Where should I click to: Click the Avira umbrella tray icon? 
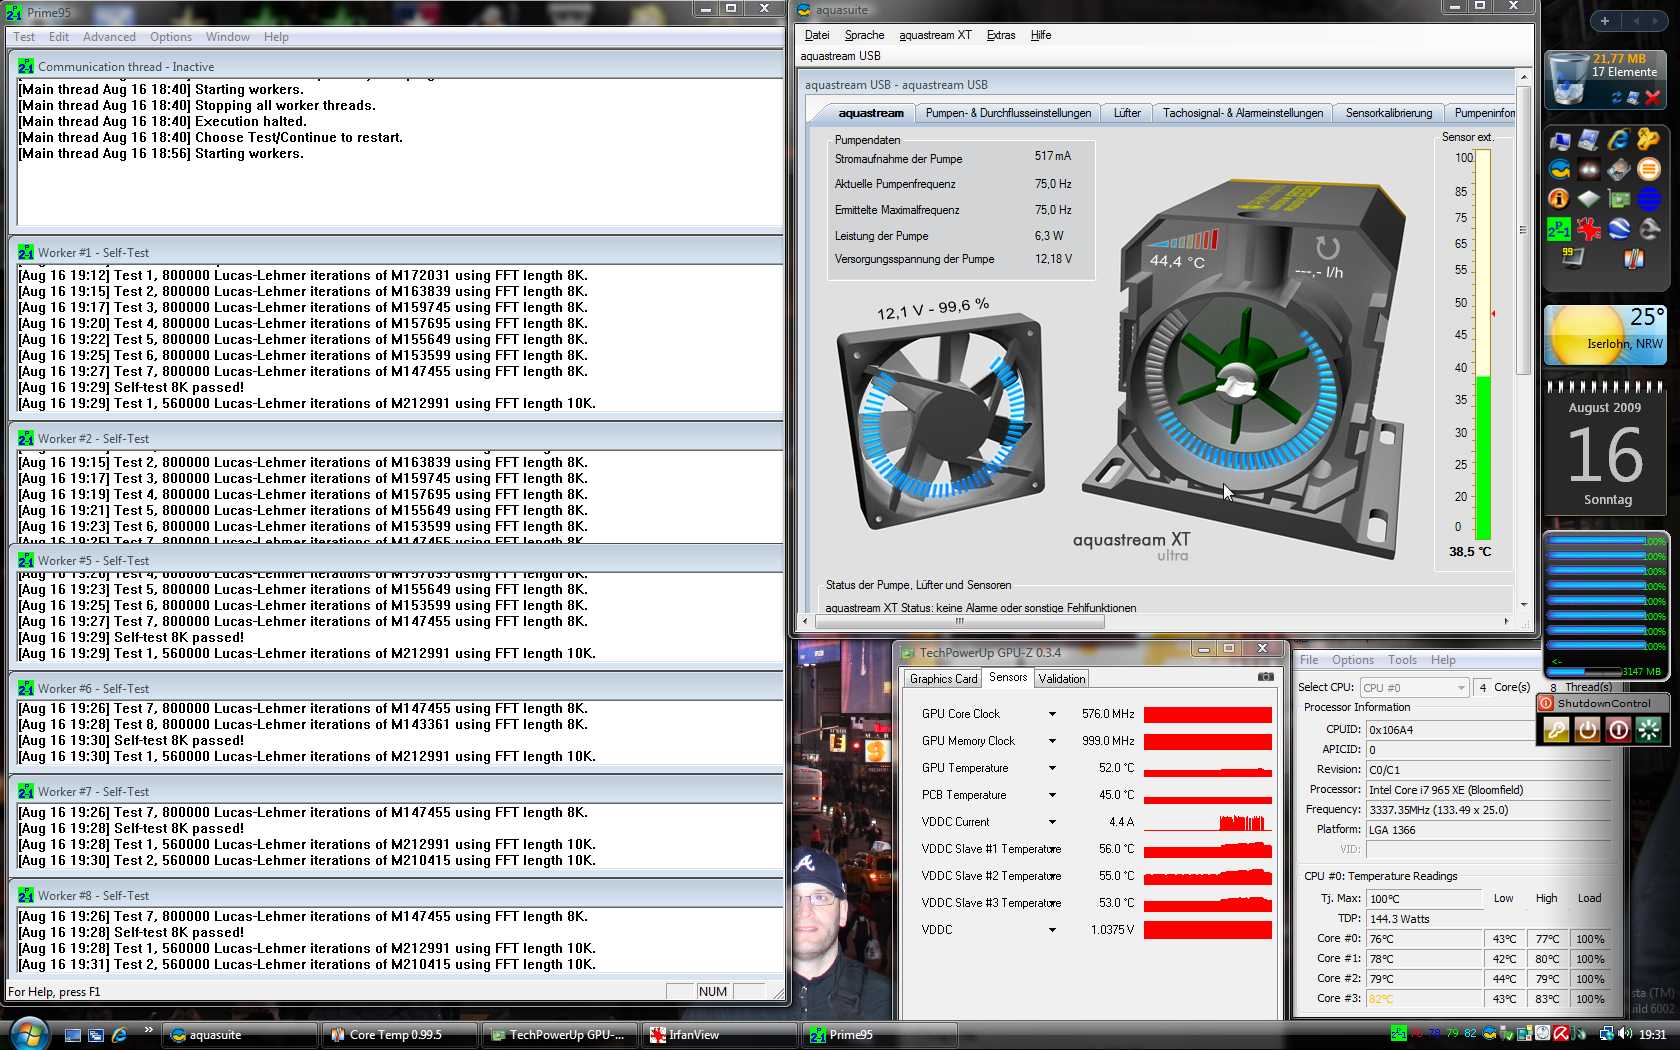(x=1561, y=1034)
